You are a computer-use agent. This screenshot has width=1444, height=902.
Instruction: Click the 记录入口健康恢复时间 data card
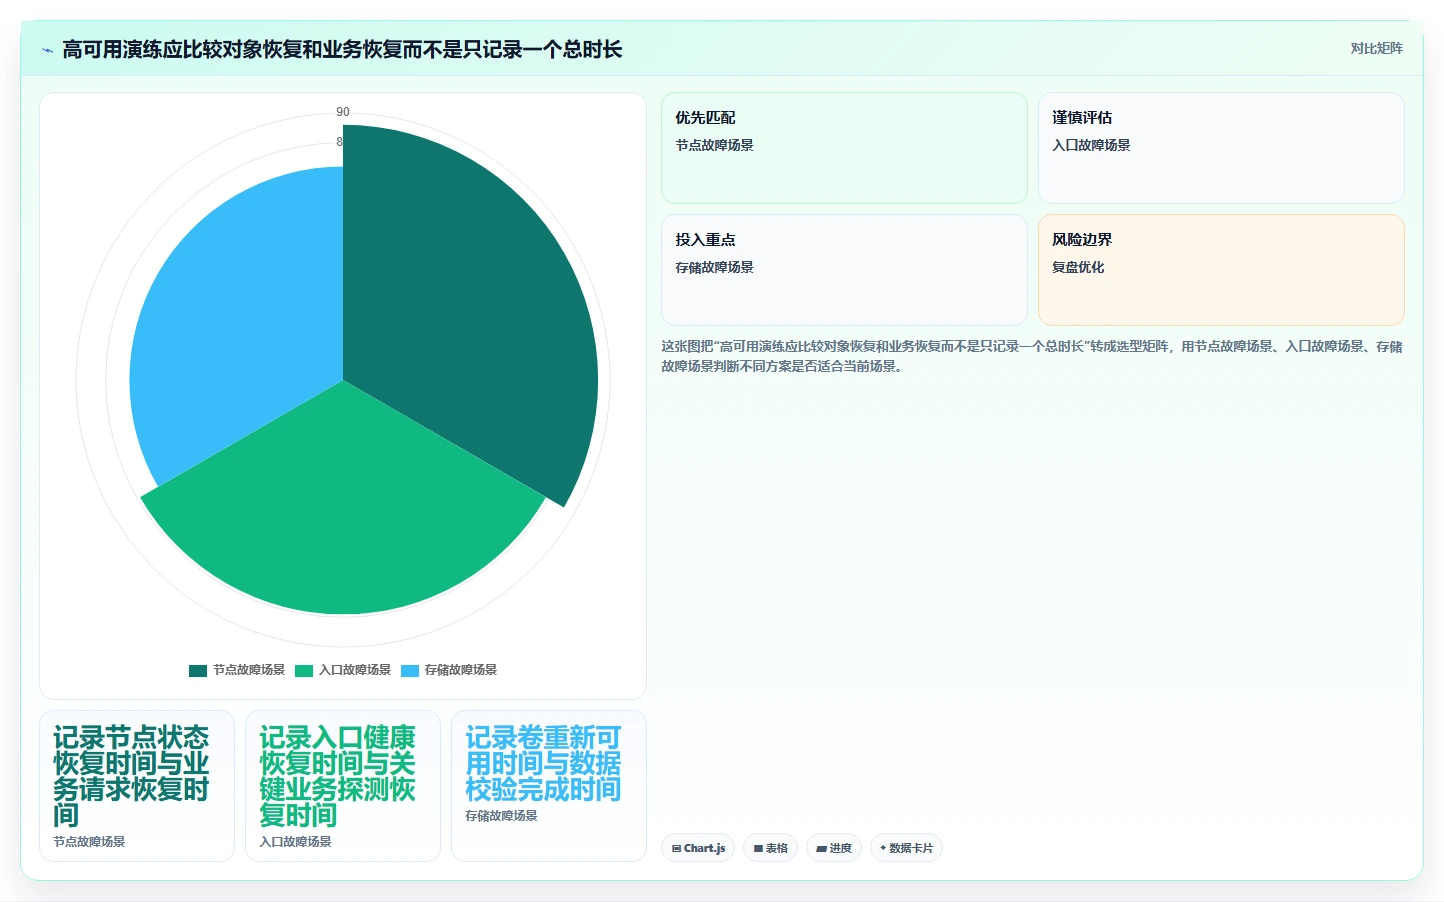click(x=343, y=786)
